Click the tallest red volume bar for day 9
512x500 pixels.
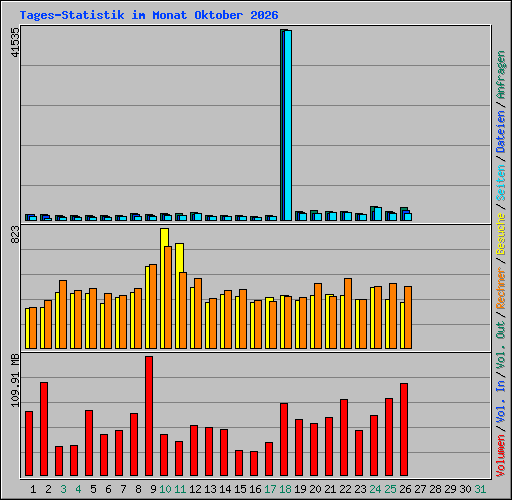pyautogui.click(x=149, y=416)
